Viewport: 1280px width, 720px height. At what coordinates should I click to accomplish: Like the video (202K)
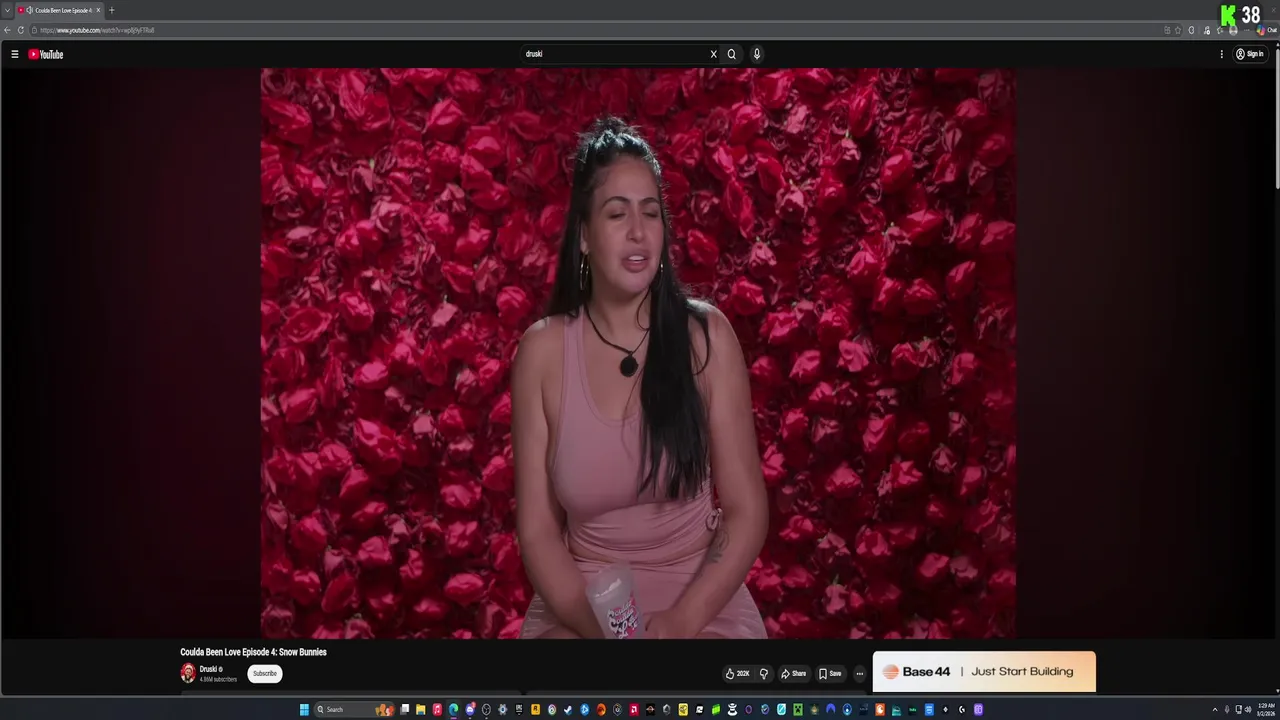[x=737, y=674]
